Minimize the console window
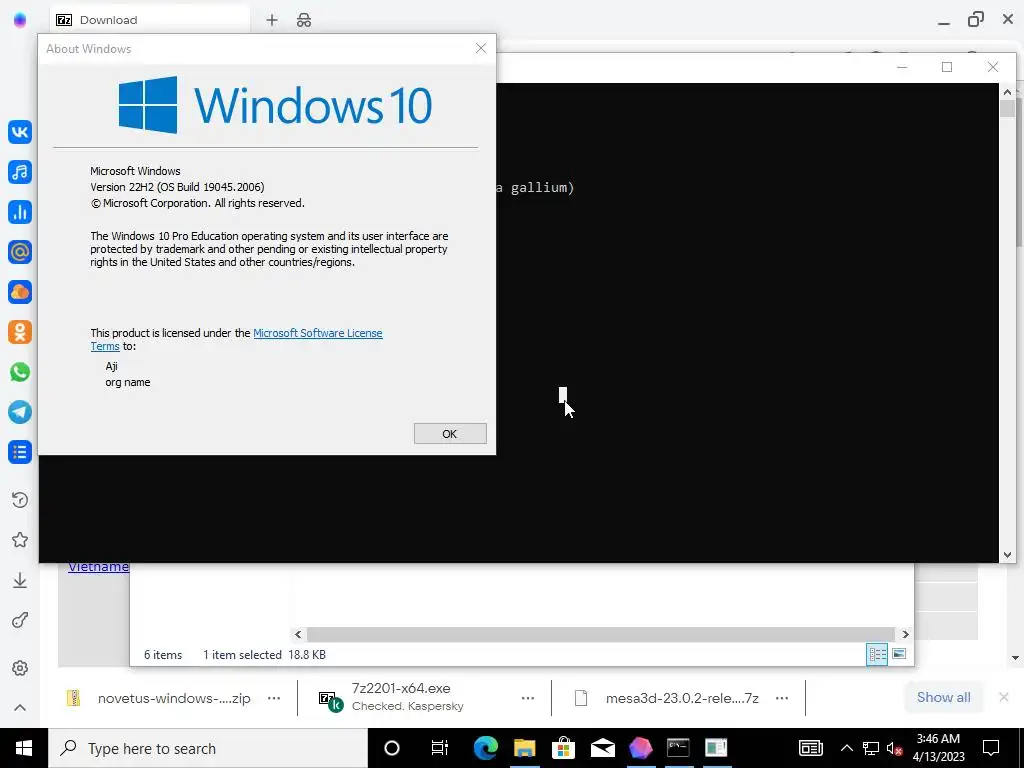1024x768 pixels. pos(902,67)
